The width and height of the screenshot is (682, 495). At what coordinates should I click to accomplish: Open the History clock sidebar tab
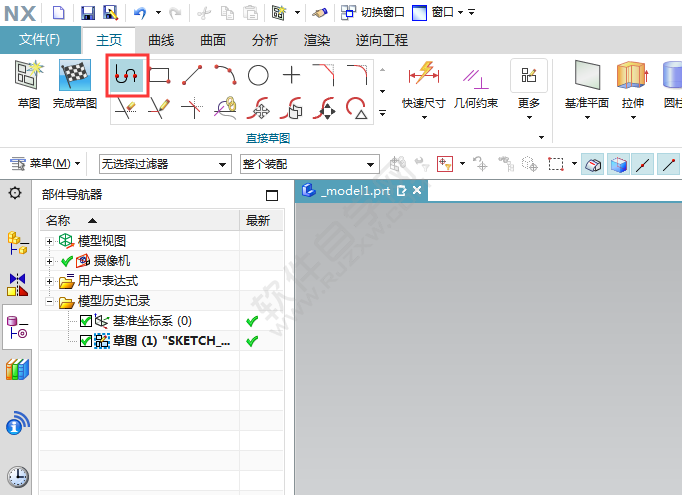coord(17,477)
